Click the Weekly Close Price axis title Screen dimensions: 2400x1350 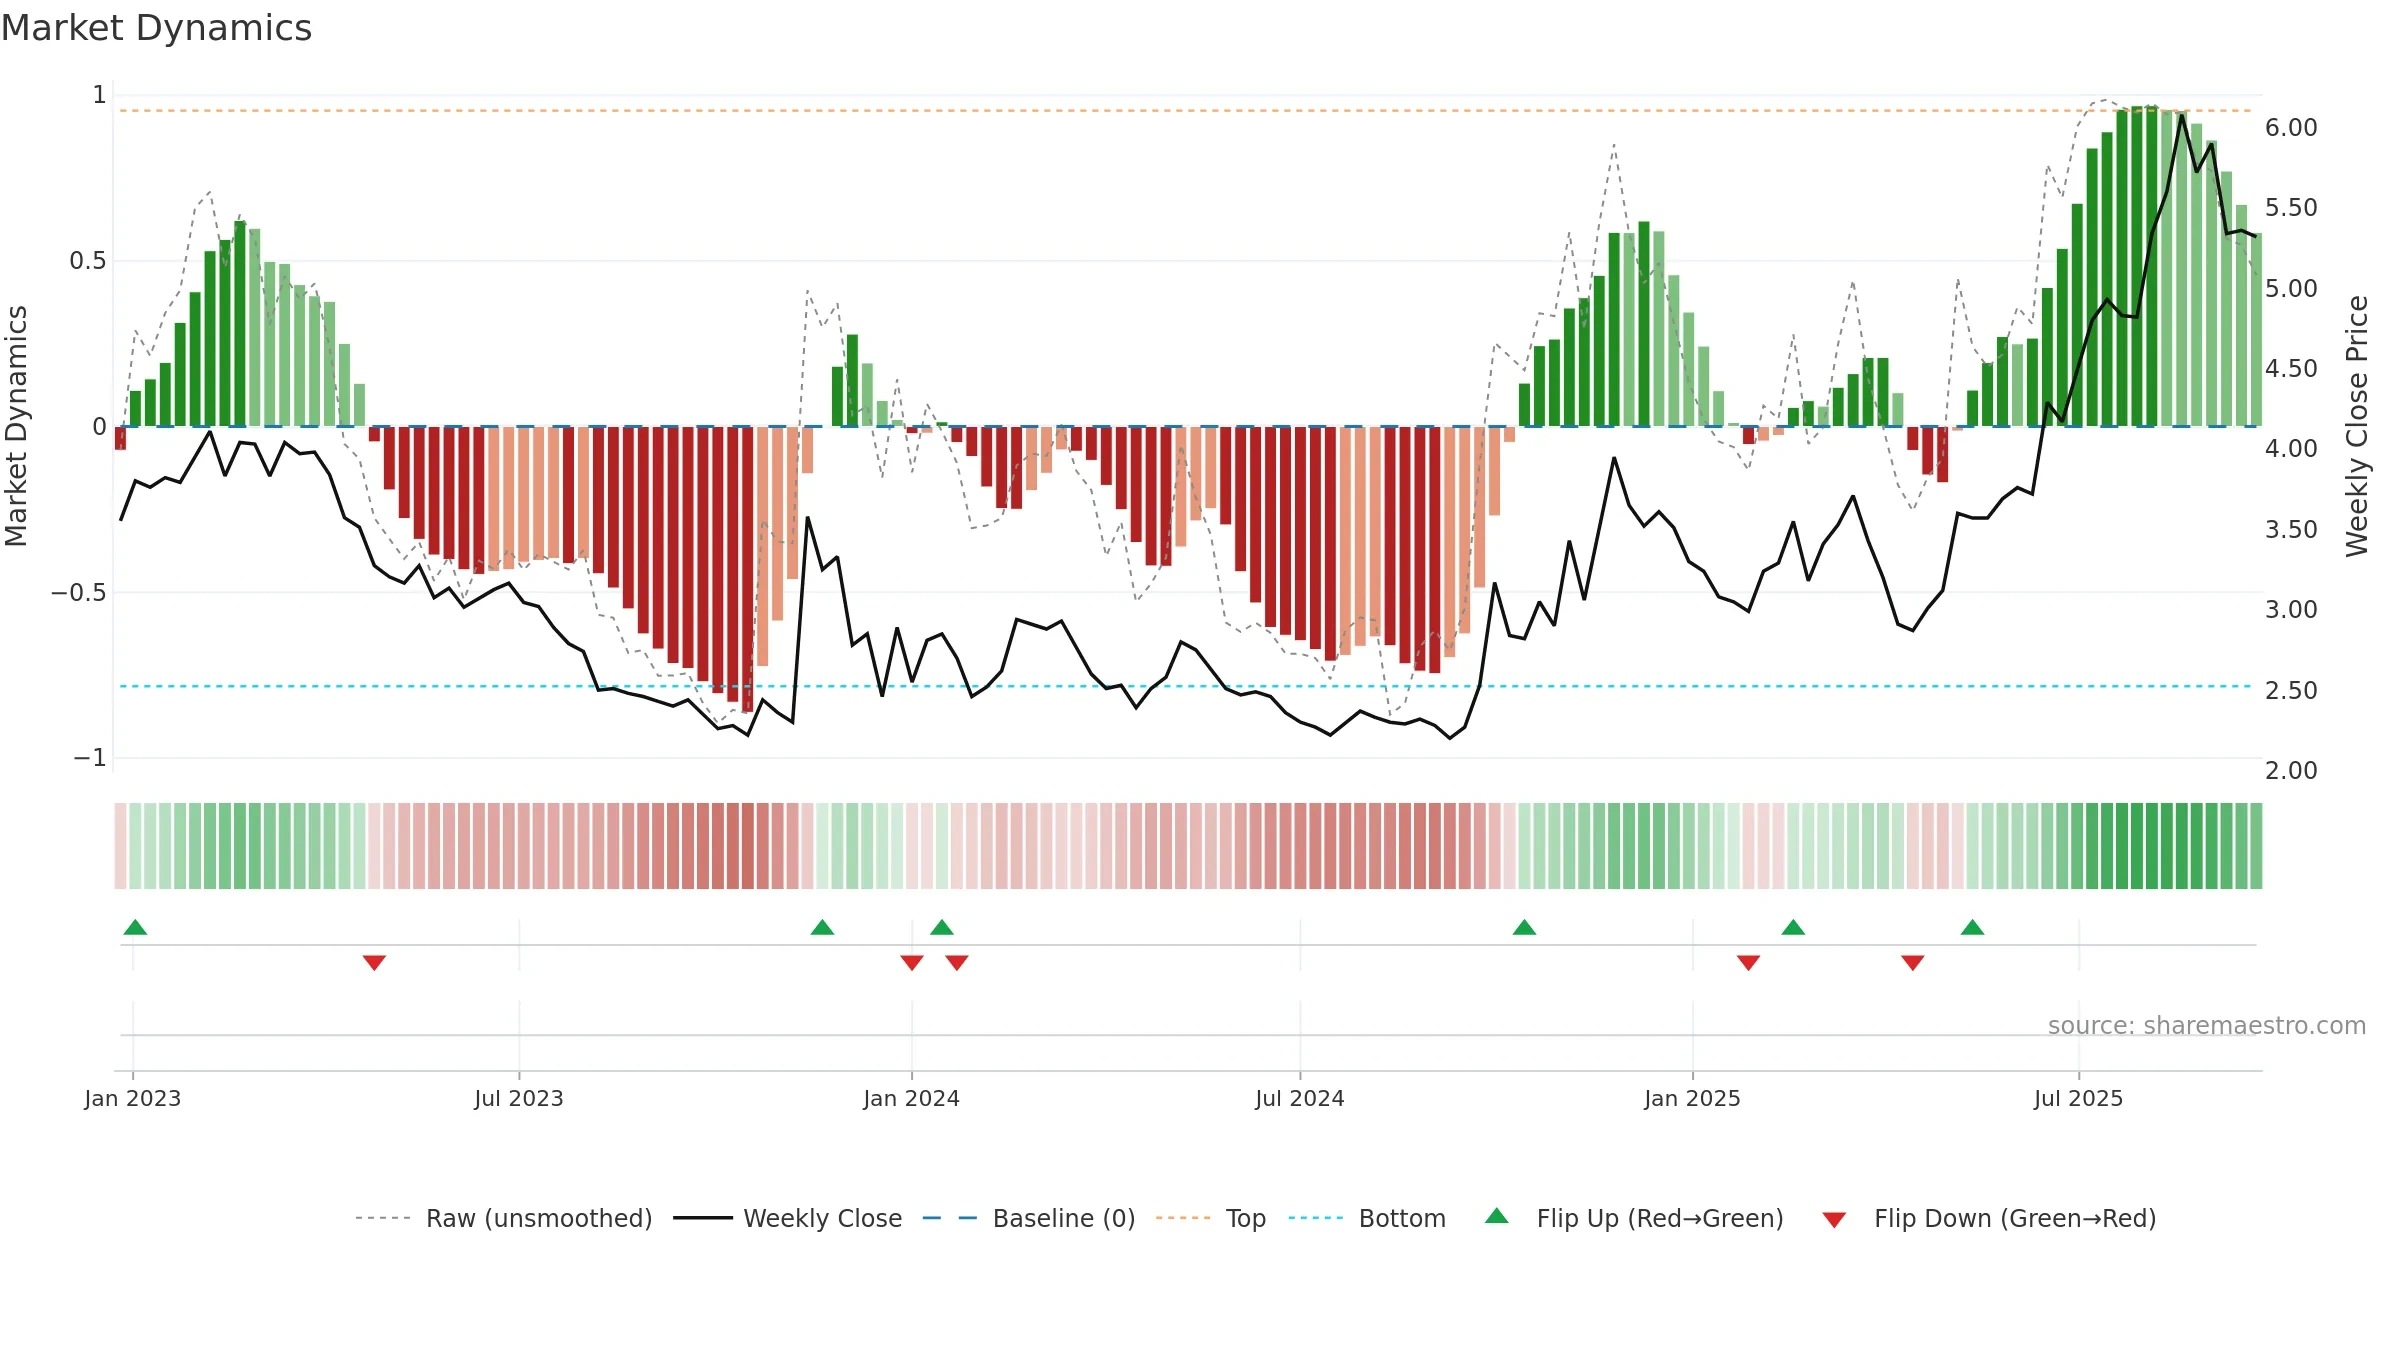point(2357,426)
